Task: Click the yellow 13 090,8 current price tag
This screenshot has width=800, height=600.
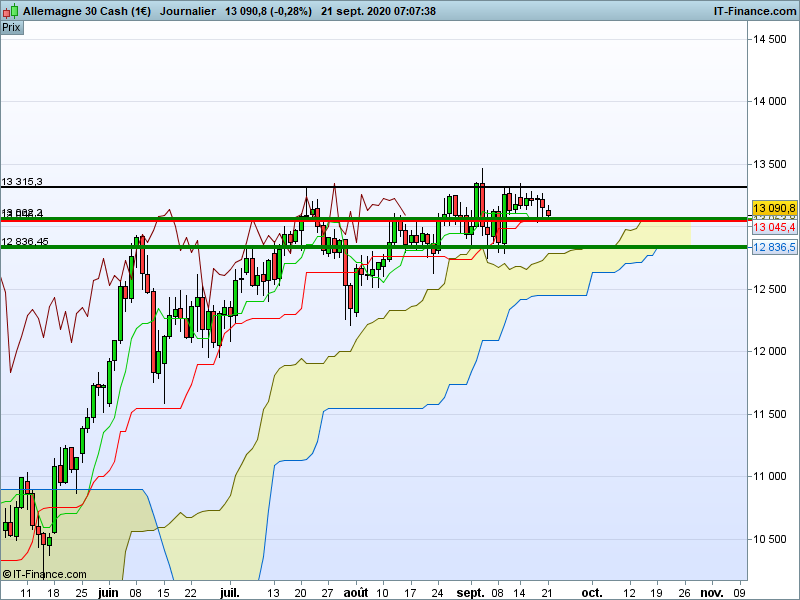Action: coord(774,208)
